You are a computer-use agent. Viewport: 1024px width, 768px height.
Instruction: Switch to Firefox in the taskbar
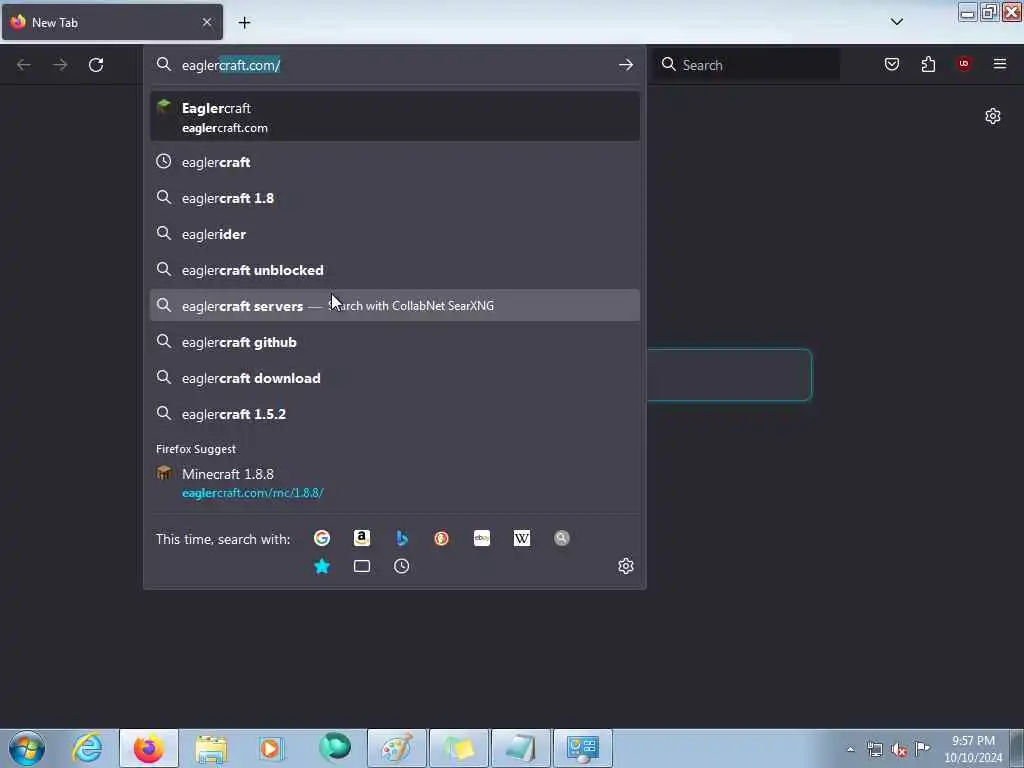click(149, 748)
